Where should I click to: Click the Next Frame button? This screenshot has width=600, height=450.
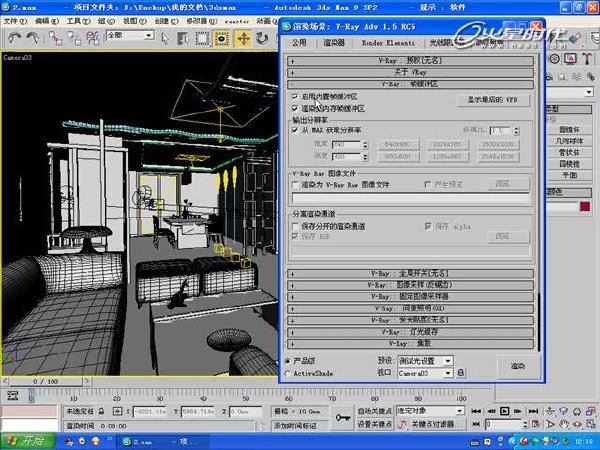coord(518,411)
